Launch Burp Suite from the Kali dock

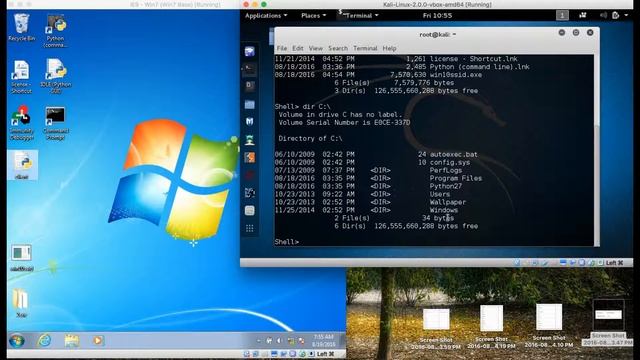(250, 158)
